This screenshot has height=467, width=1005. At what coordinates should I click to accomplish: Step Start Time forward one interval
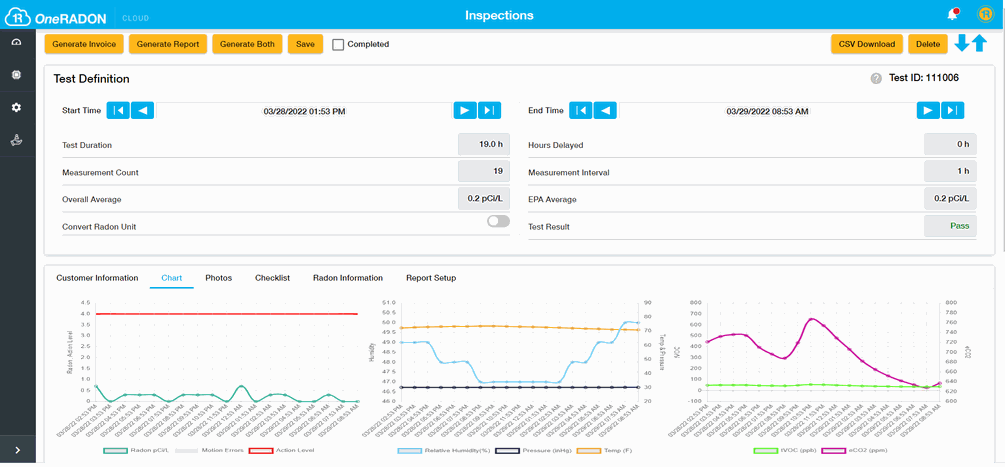(465, 110)
